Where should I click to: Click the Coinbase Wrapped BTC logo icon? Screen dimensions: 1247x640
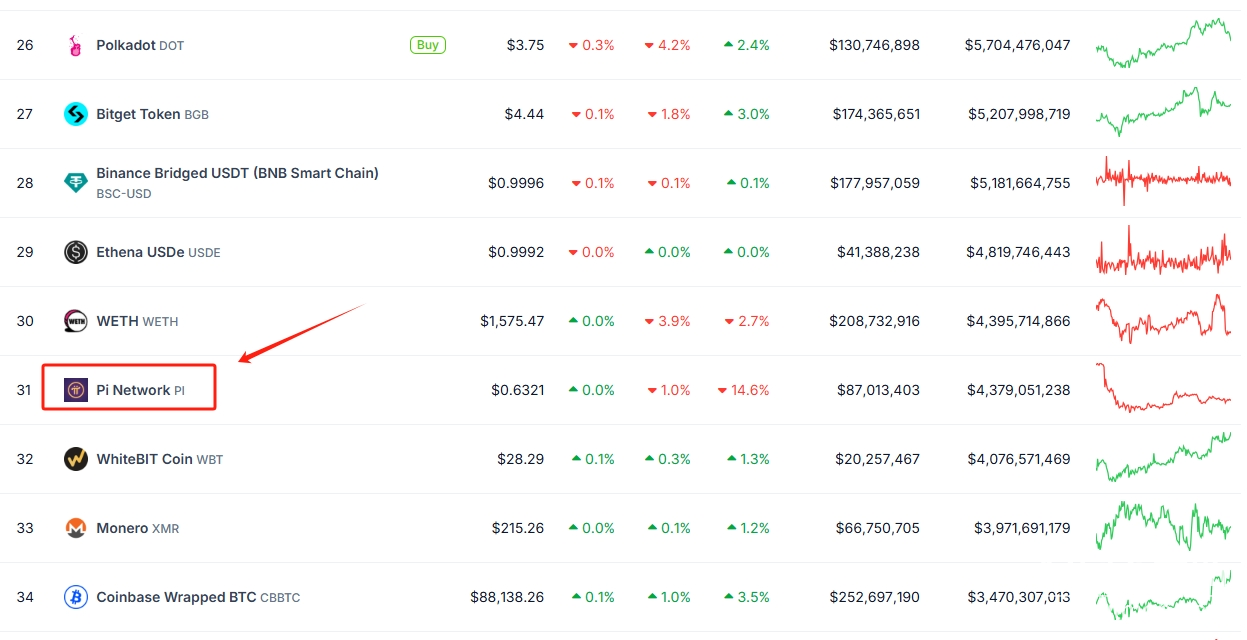tap(76, 597)
